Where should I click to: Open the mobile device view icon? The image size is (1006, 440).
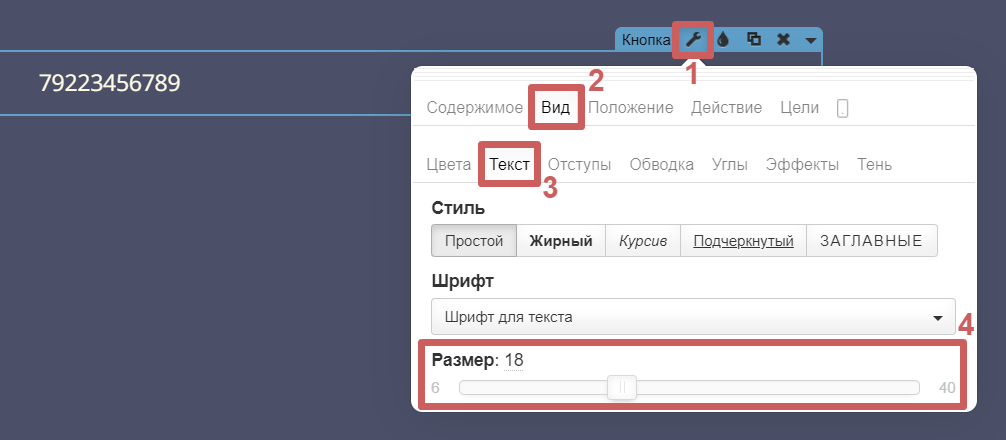point(842,108)
